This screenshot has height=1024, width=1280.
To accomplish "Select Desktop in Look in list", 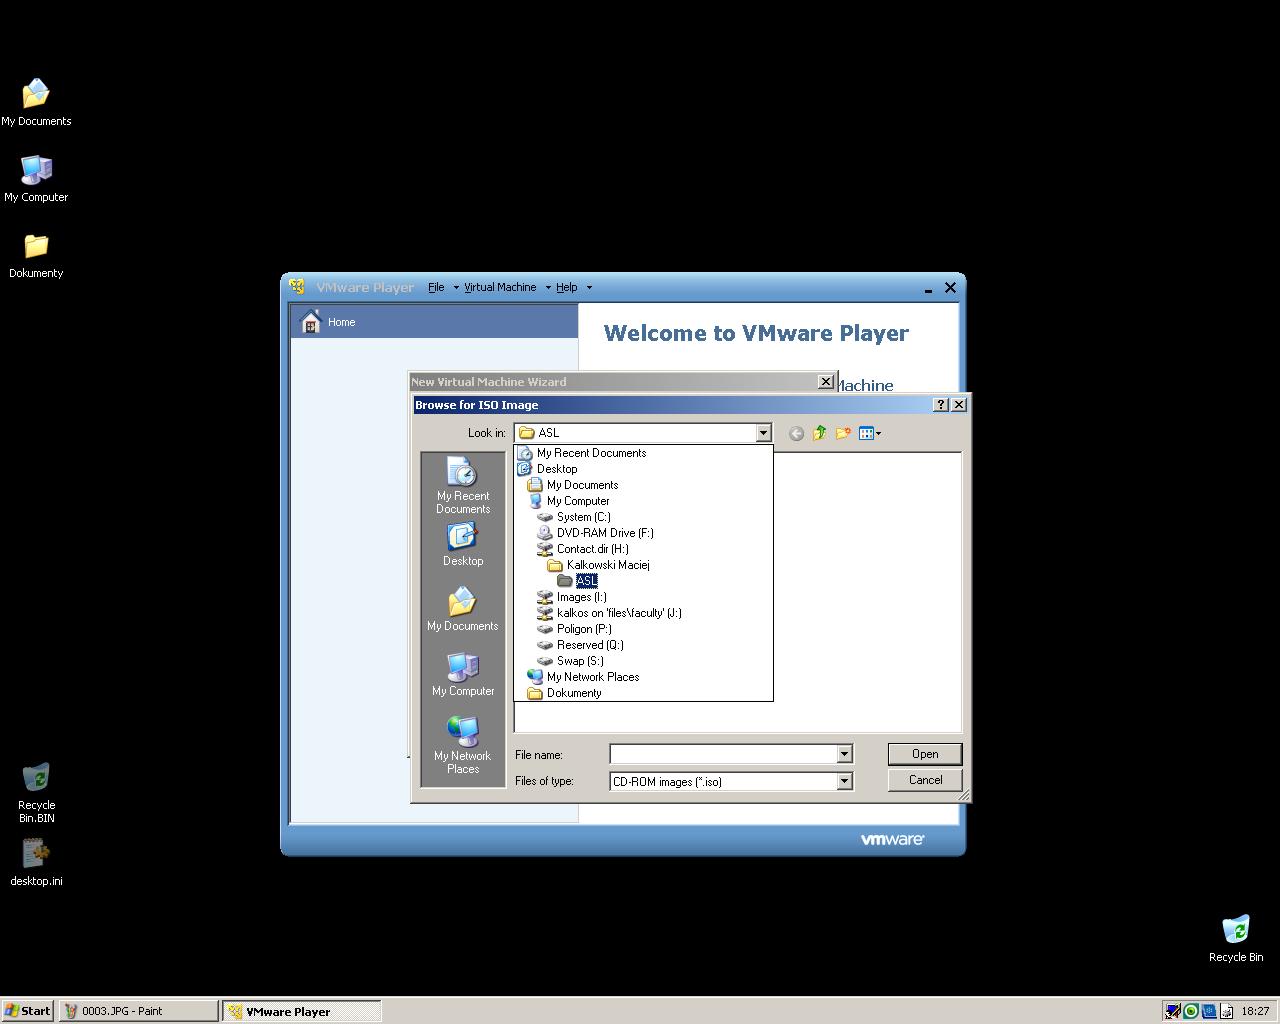I will click(x=643, y=469).
